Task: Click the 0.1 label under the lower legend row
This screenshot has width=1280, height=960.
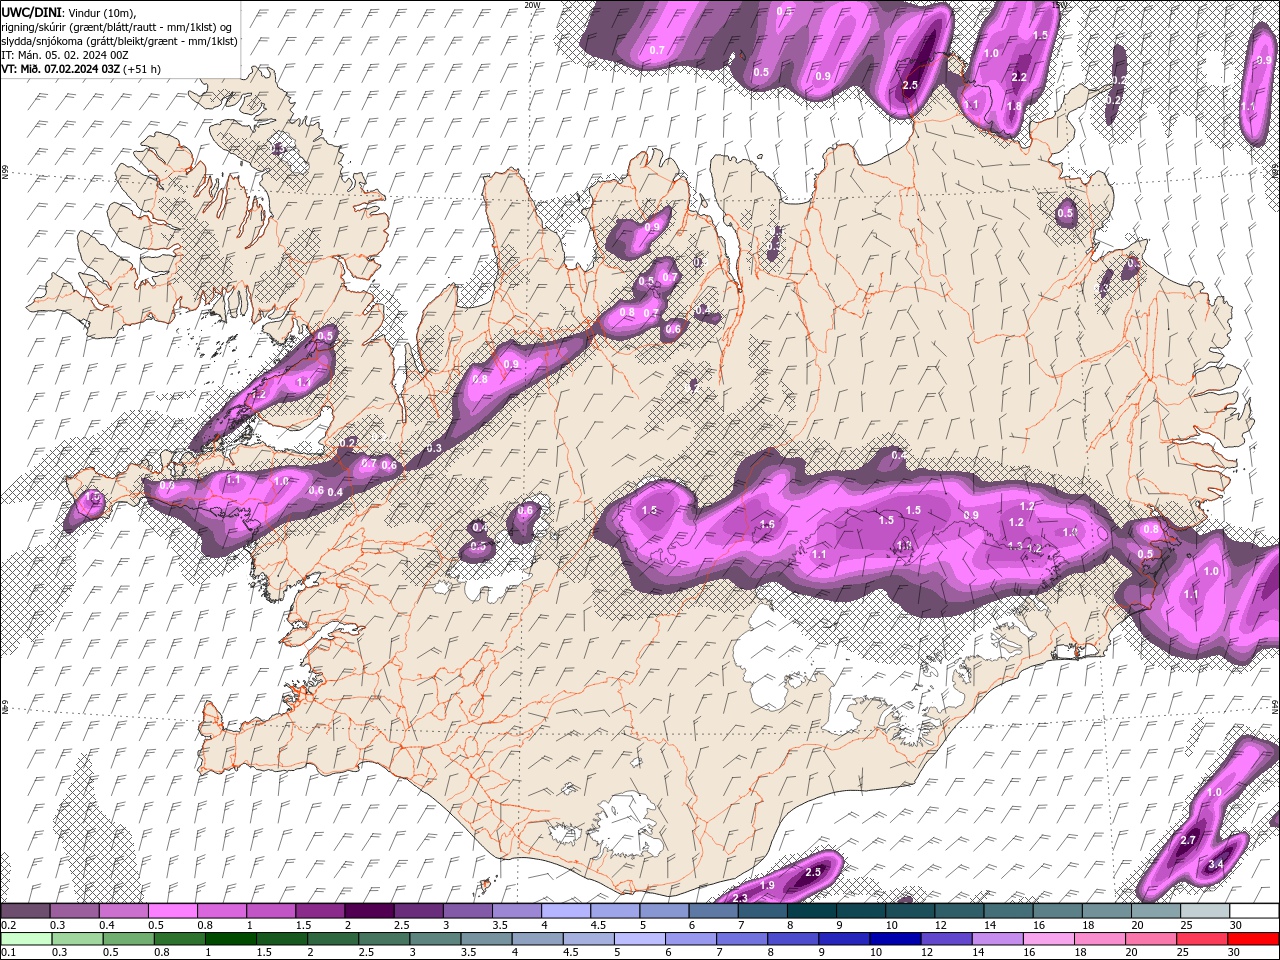Action: point(9,952)
